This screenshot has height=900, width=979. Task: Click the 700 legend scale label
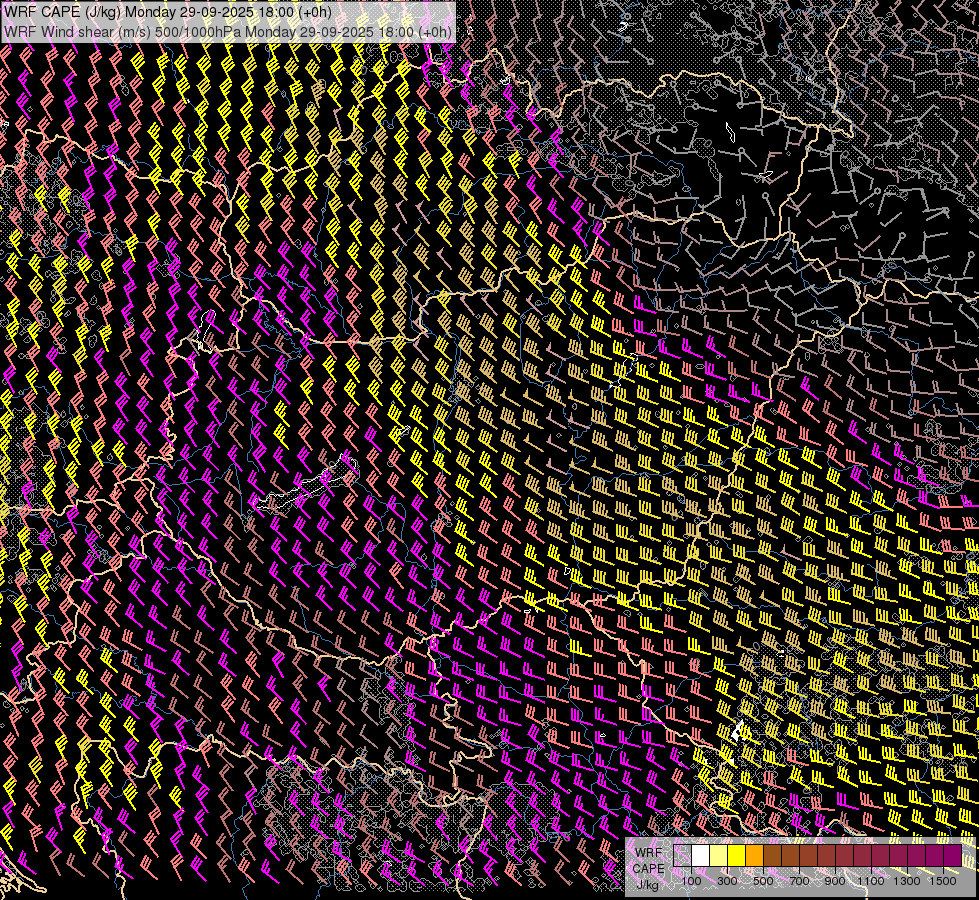coord(799,881)
